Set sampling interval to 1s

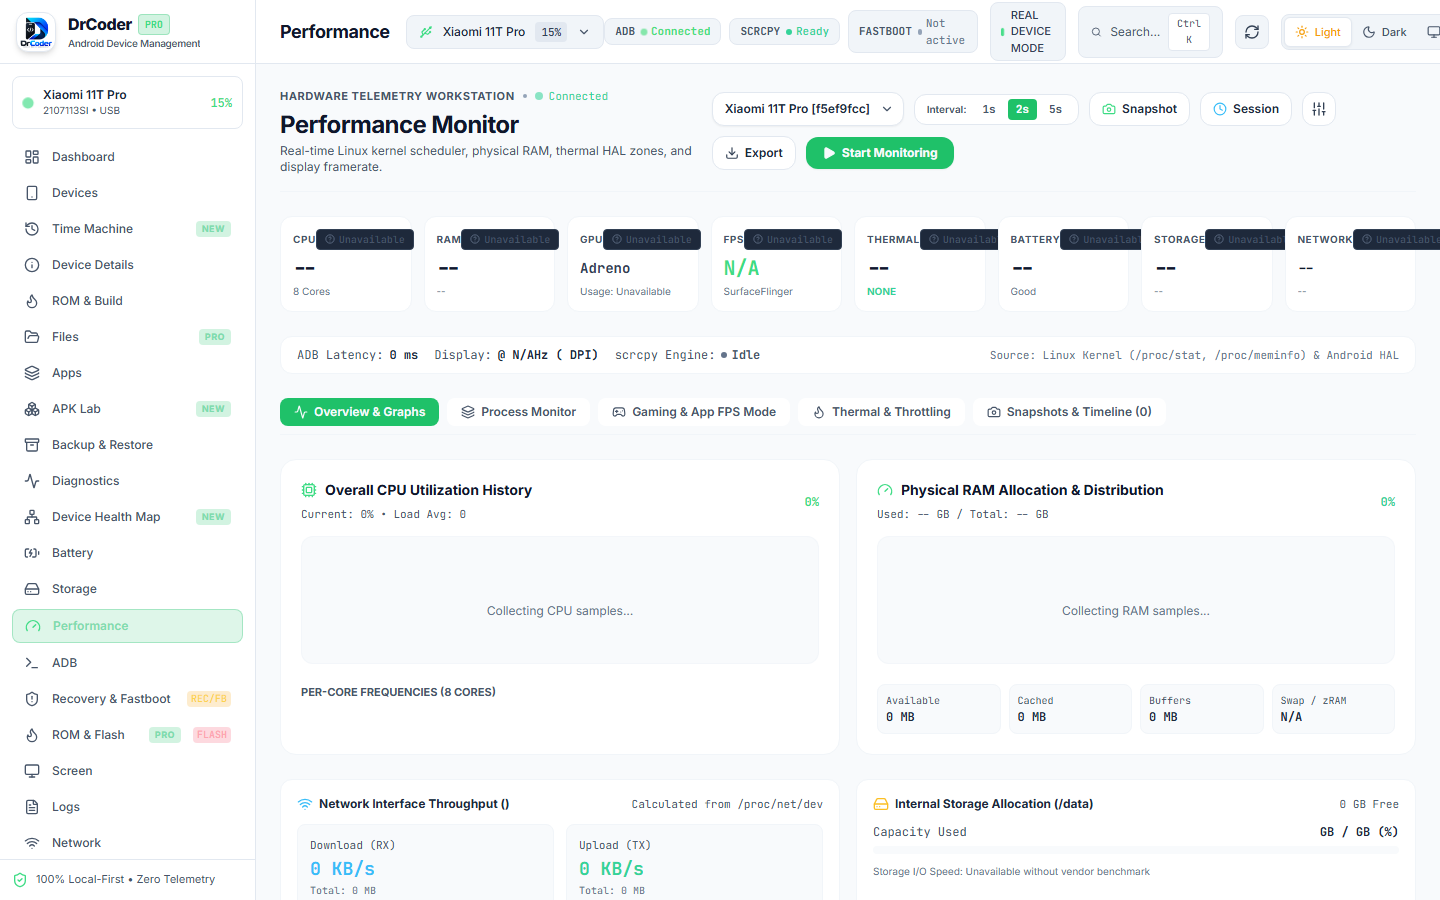point(989,109)
